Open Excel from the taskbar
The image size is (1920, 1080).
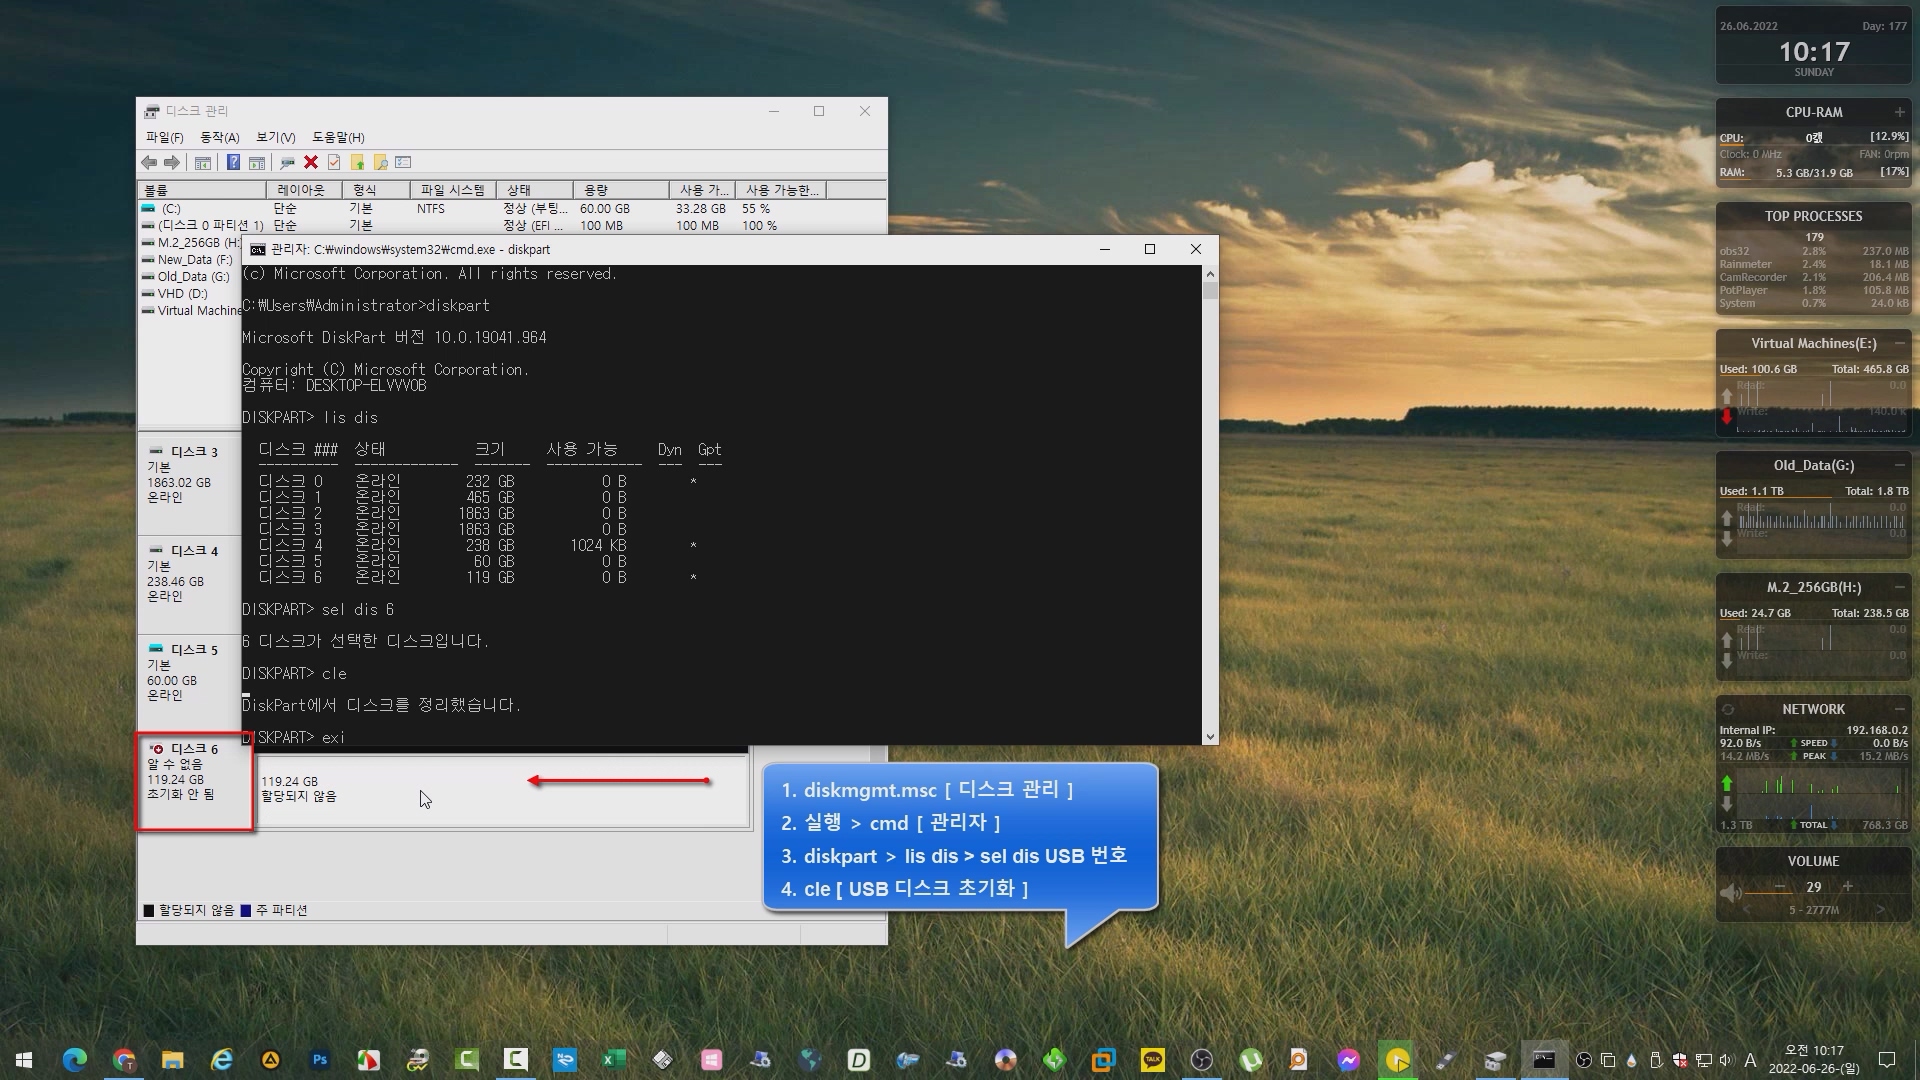pos(613,1060)
